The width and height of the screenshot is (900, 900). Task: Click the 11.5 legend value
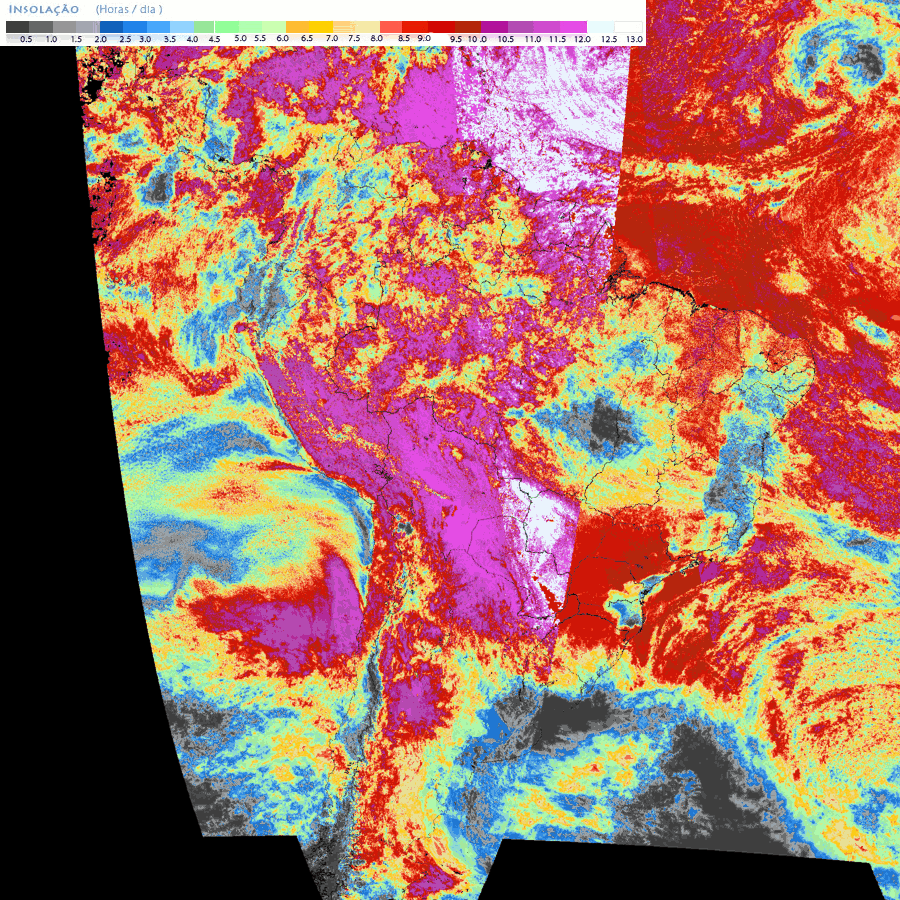(x=557, y=39)
